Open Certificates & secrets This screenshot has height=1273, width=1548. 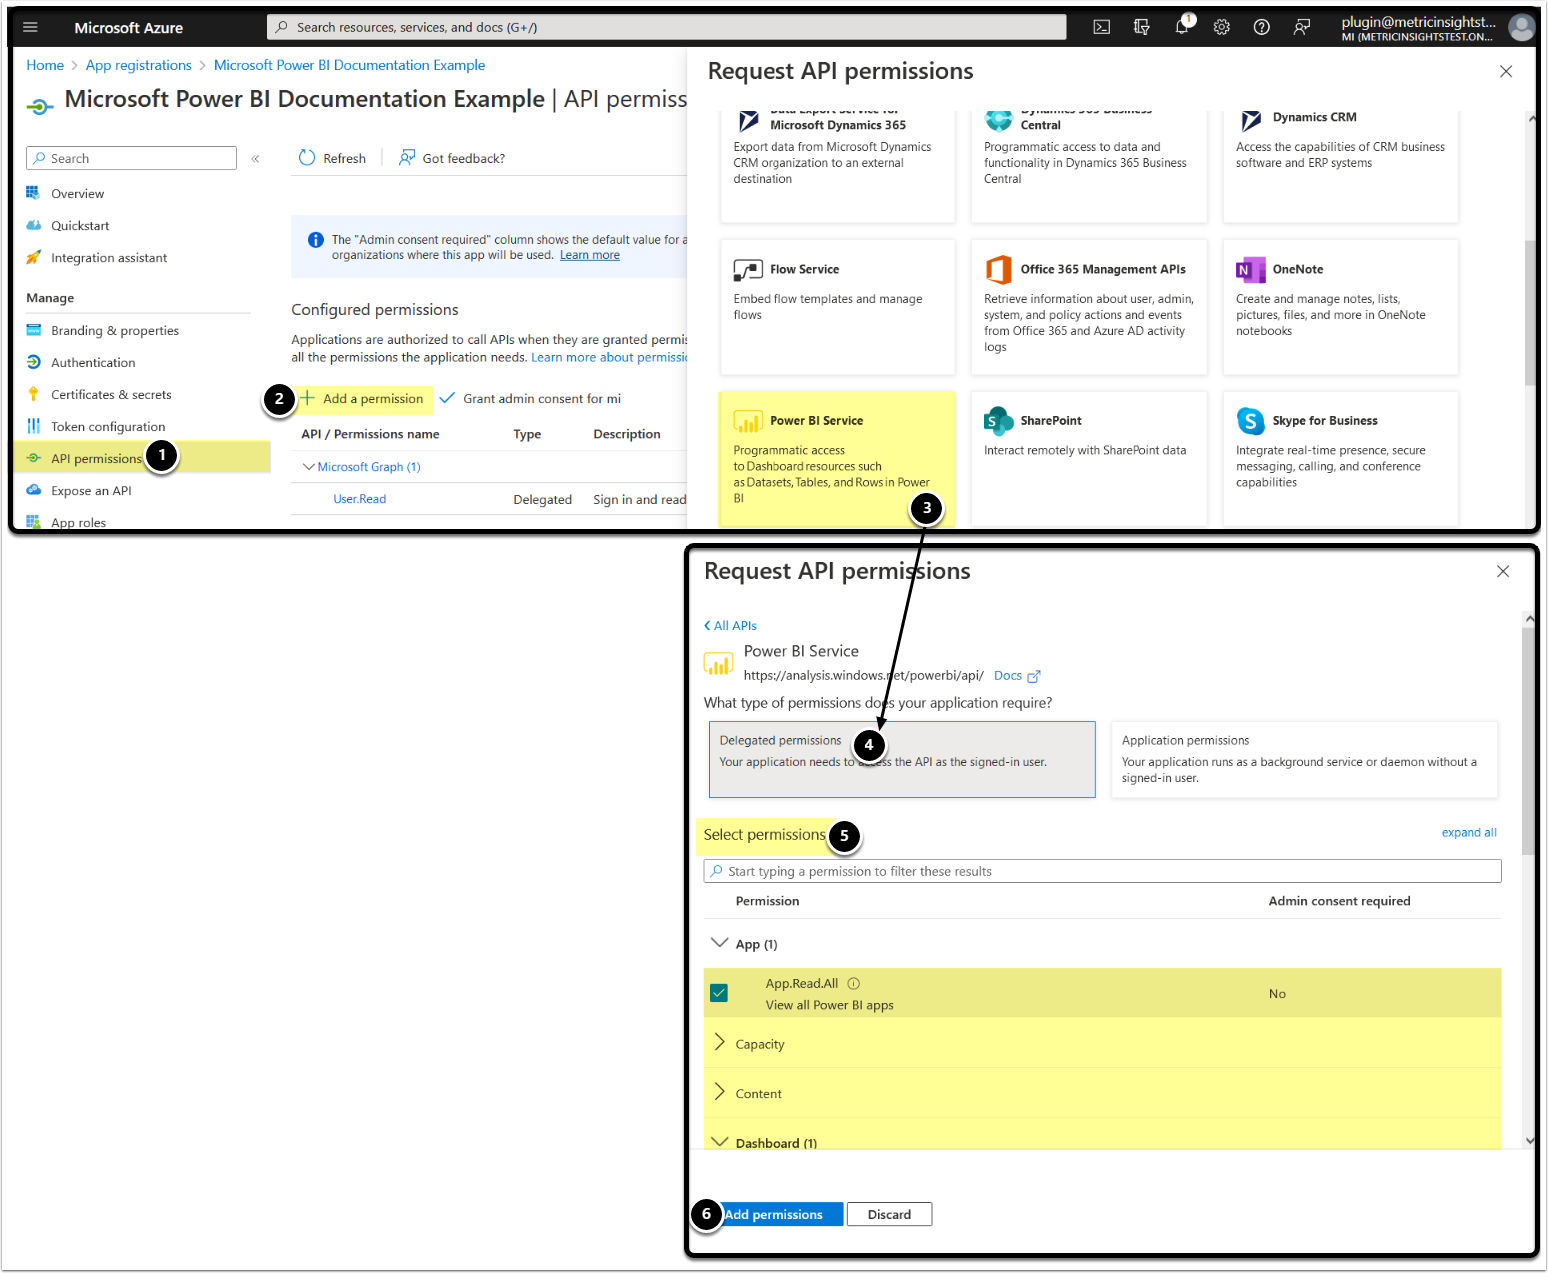(111, 395)
